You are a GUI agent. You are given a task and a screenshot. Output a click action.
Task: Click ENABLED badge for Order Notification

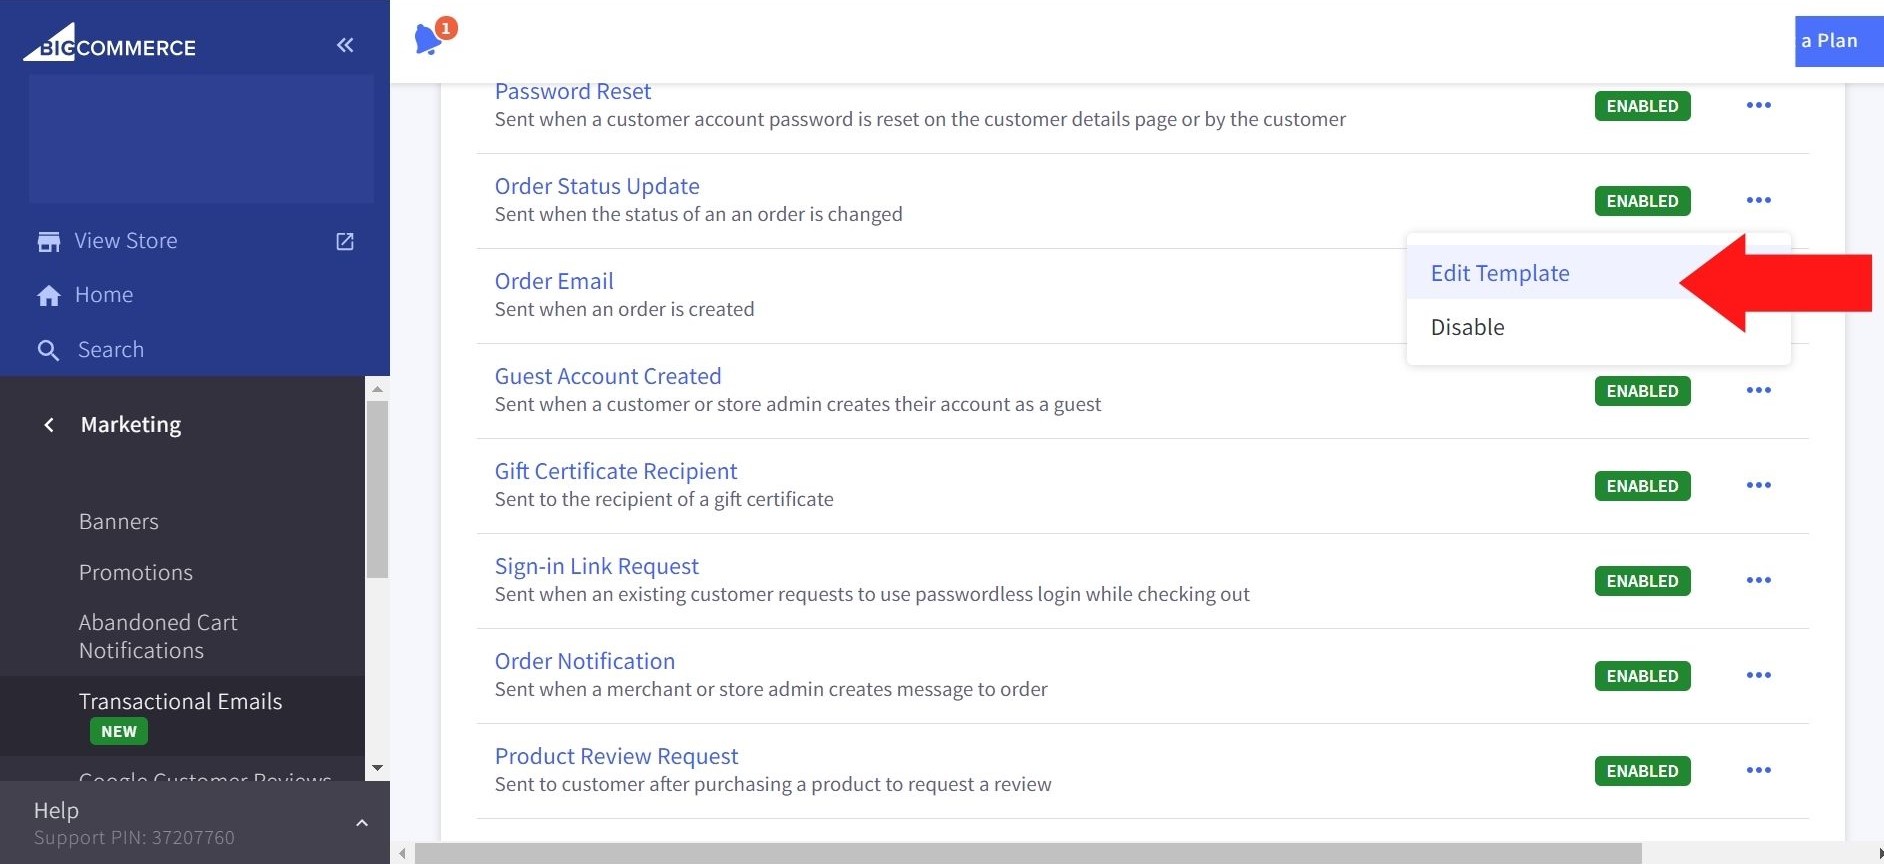[x=1642, y=676]
